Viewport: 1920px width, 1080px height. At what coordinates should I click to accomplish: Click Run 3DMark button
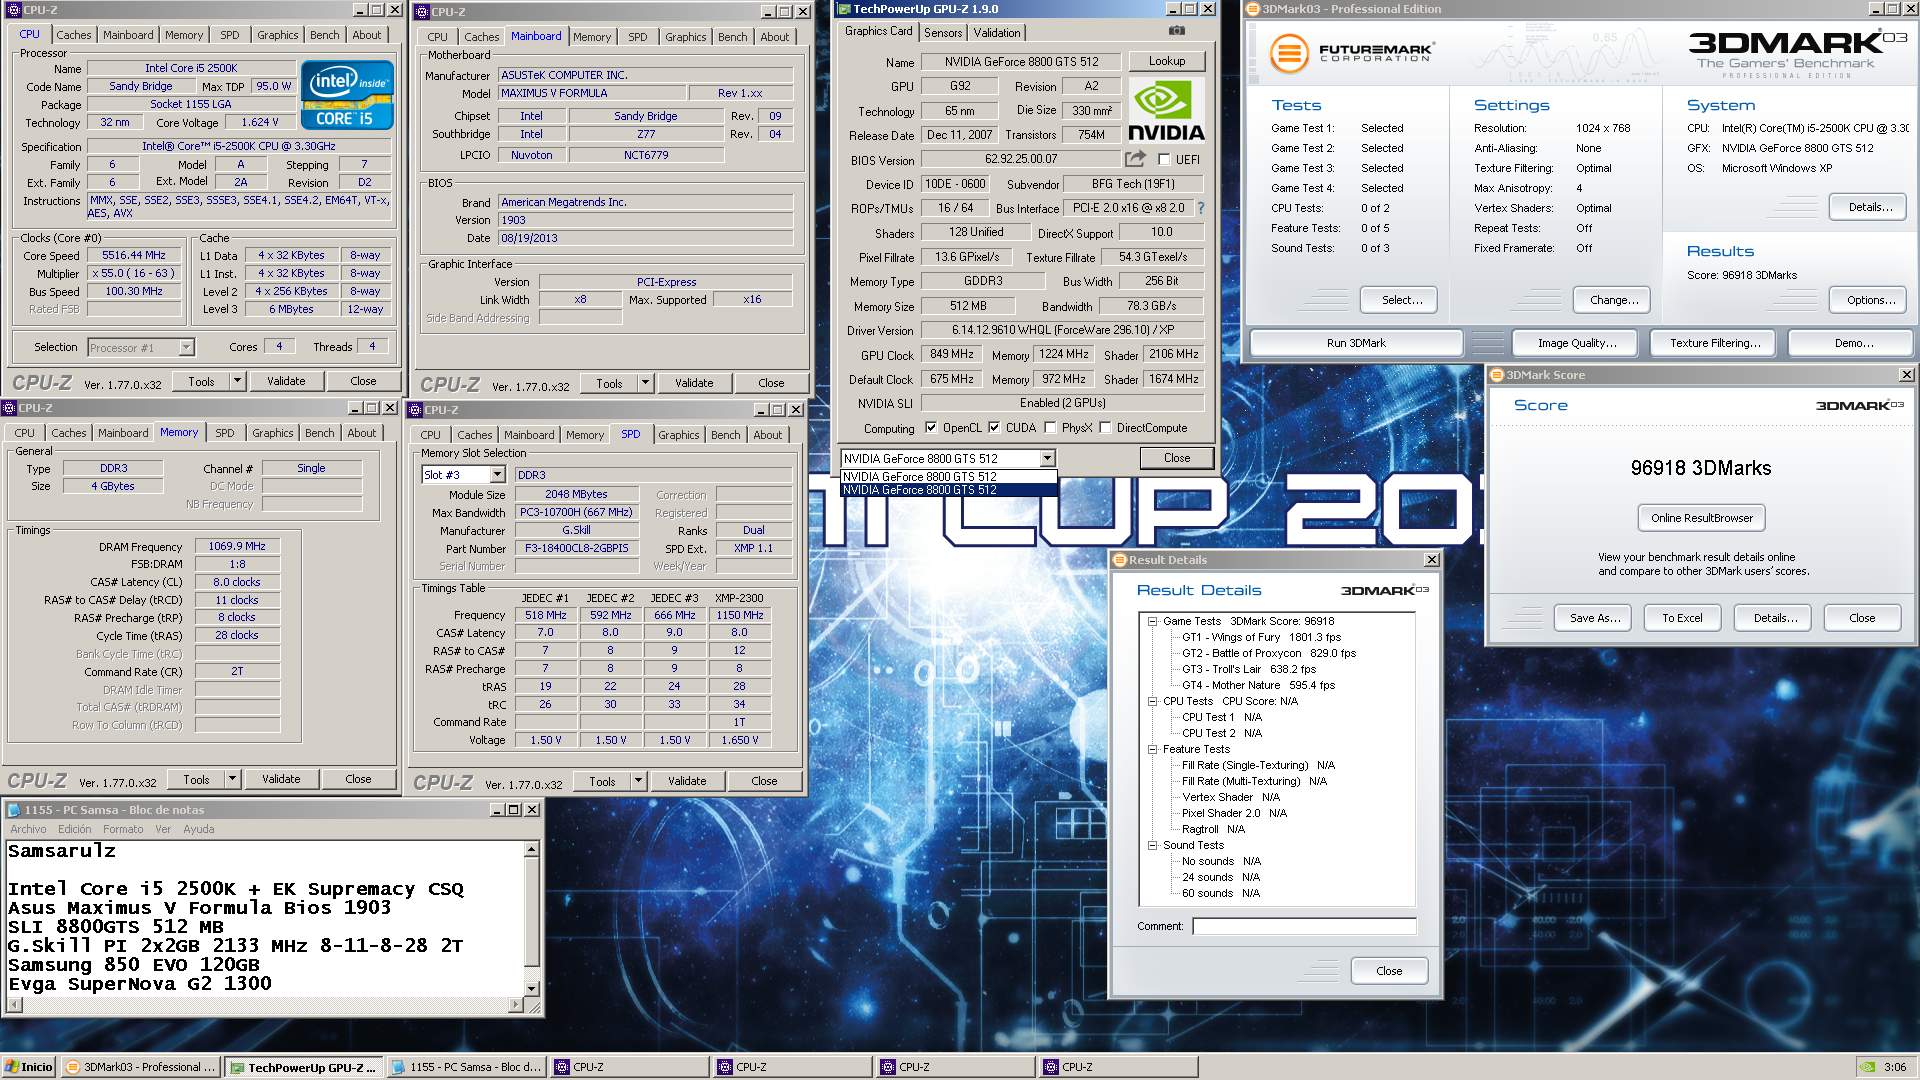(x=1356, y=343)
